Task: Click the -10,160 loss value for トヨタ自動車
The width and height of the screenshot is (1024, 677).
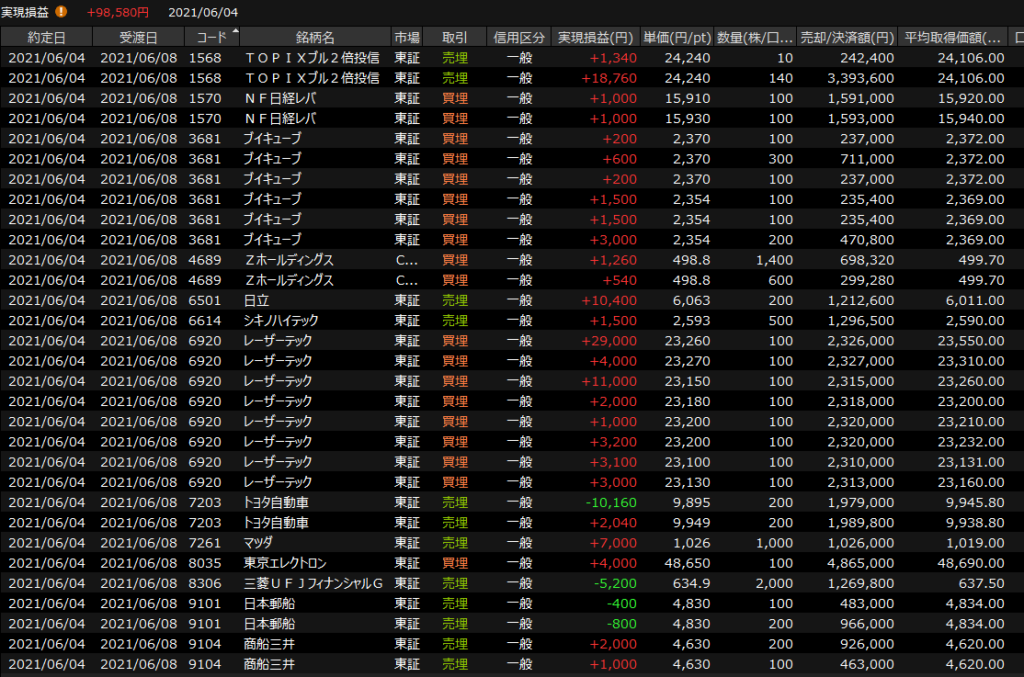Action: (x=609, y=502)
